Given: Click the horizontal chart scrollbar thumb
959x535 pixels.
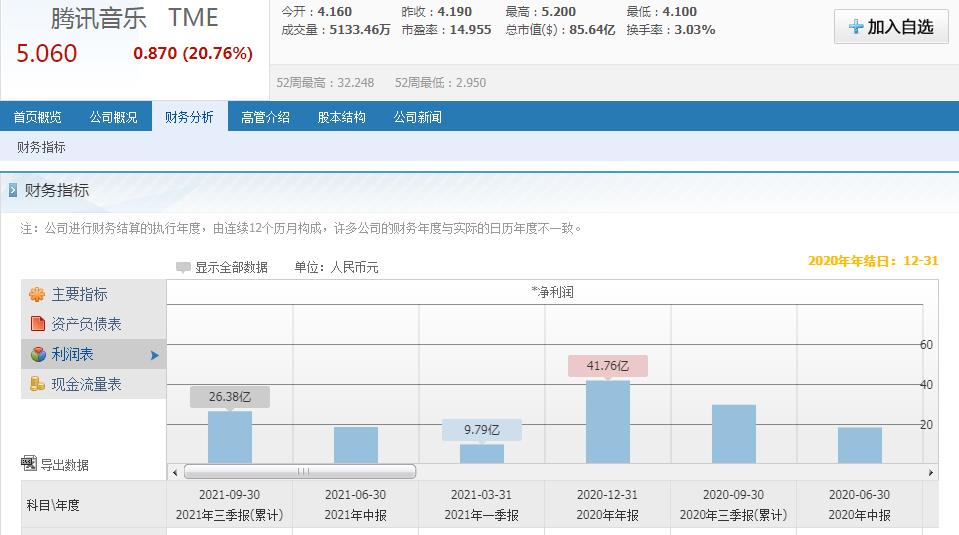Looking at the screenshot, I should [300, 471].
